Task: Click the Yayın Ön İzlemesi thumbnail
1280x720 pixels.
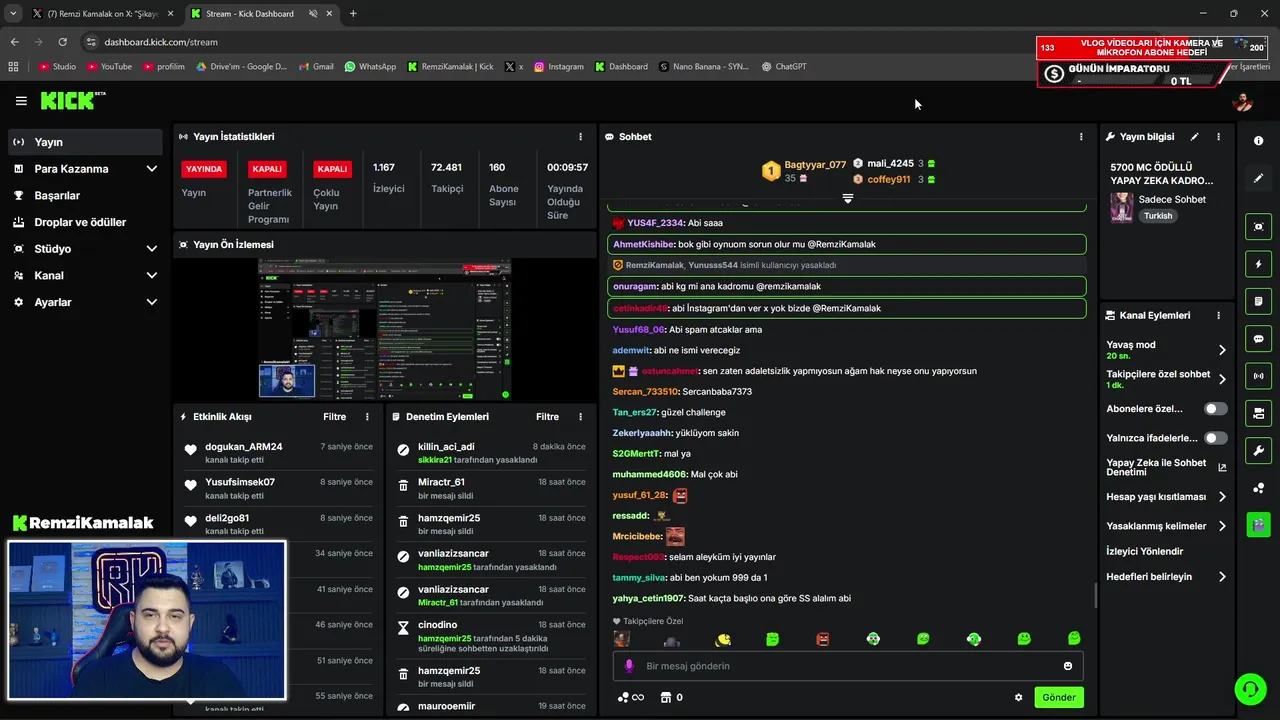Action: [x=384, y=330]
